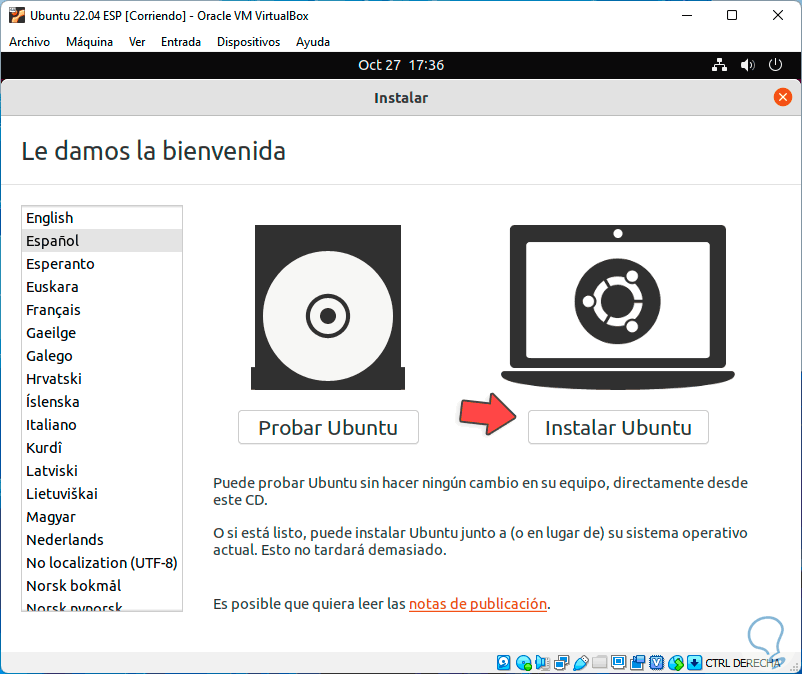Select Gaeilge in the language list
Screen dimensions: 802x674
click(x=102, y=333)
